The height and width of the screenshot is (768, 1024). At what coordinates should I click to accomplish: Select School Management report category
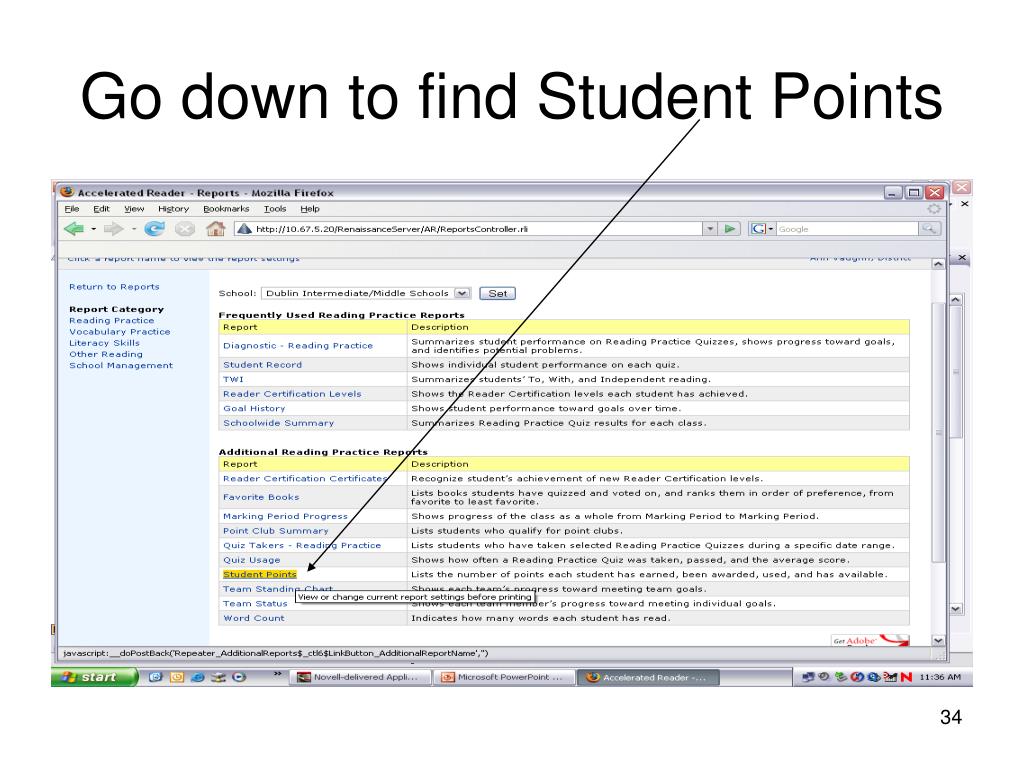click(121, 366)
